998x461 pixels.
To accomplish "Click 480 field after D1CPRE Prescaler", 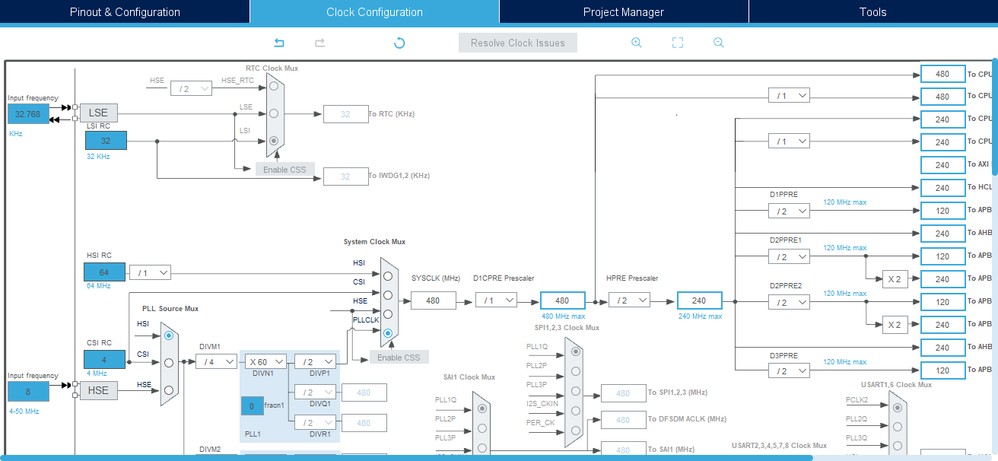I will pos(563,301).
